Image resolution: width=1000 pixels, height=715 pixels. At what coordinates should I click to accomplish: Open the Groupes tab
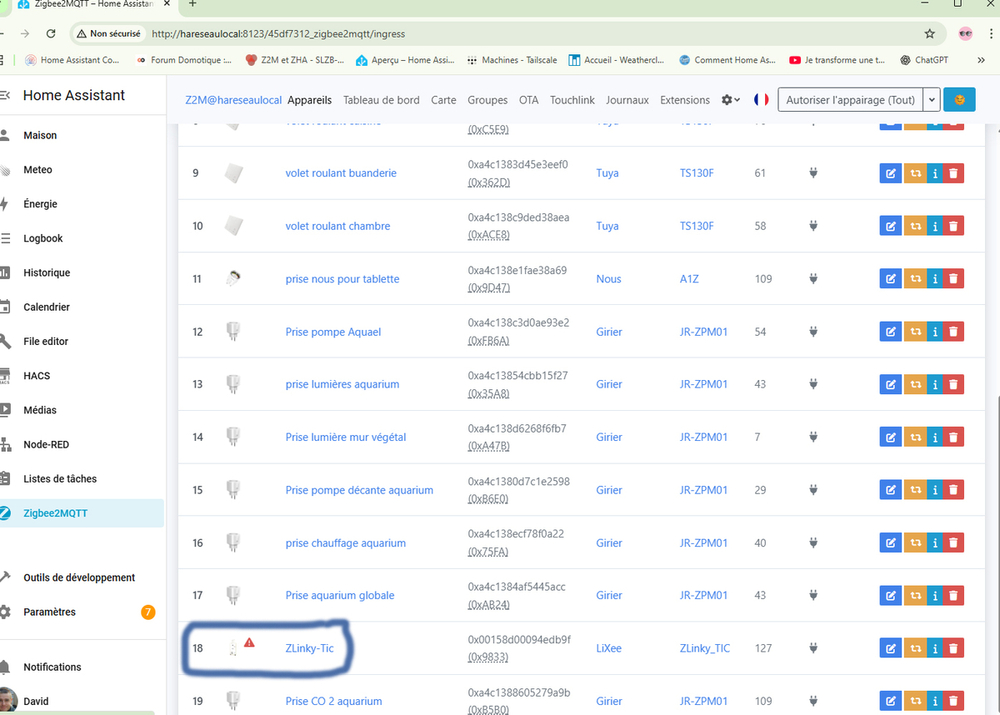point(487,100)
